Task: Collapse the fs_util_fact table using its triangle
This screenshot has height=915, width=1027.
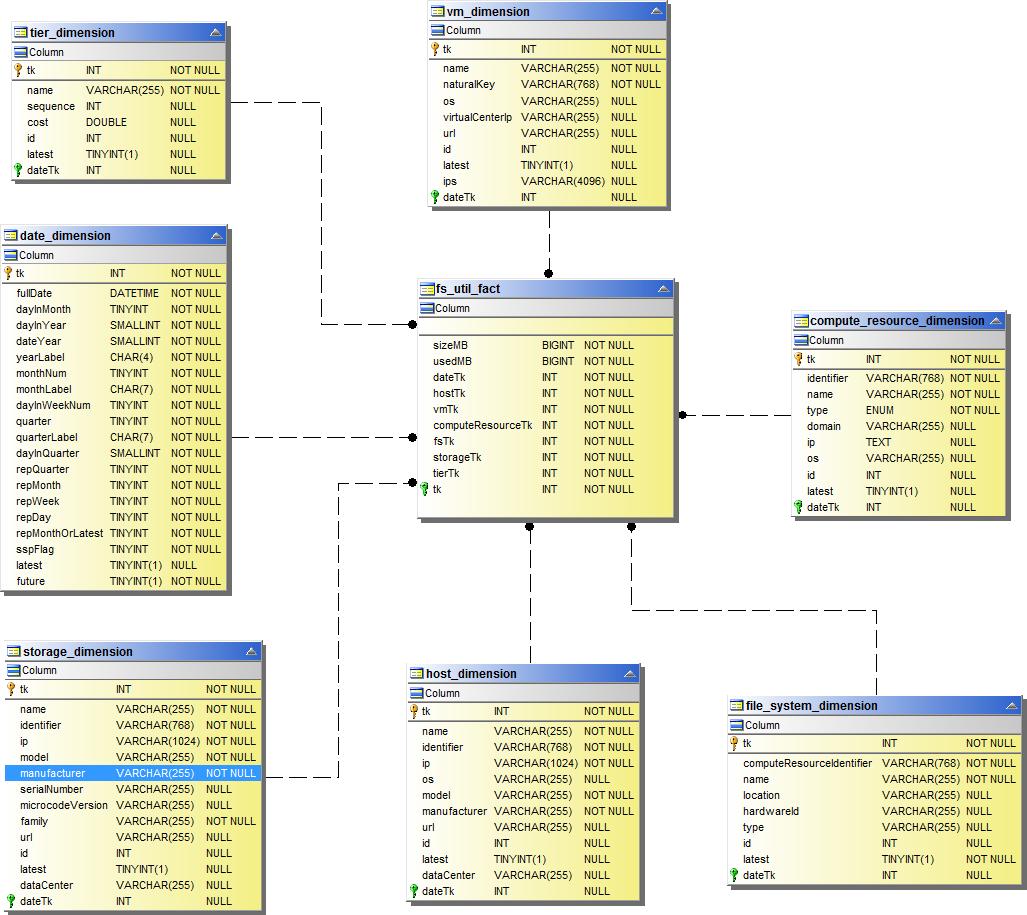Action: pyautogui.click(x=663, y=288)
